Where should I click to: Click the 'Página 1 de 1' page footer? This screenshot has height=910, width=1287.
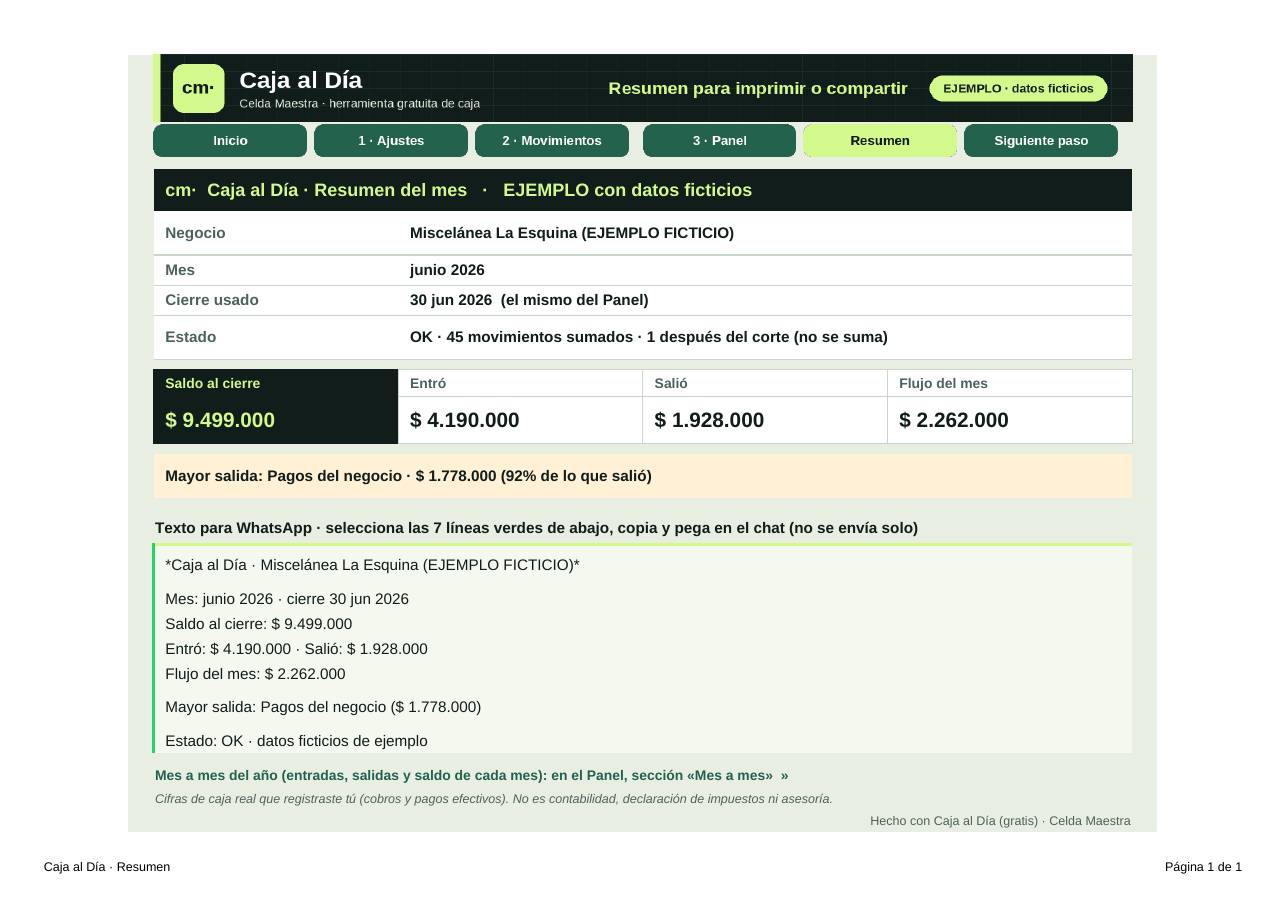point(1203,867)
